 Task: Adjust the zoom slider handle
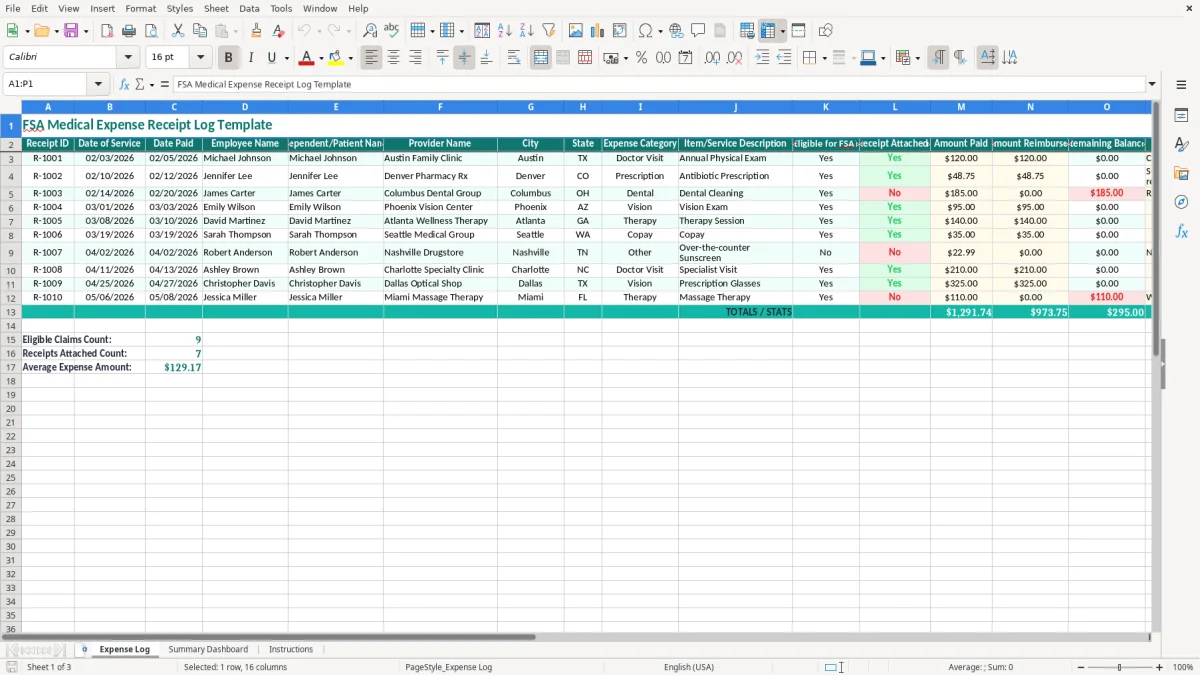point(1120,667)
